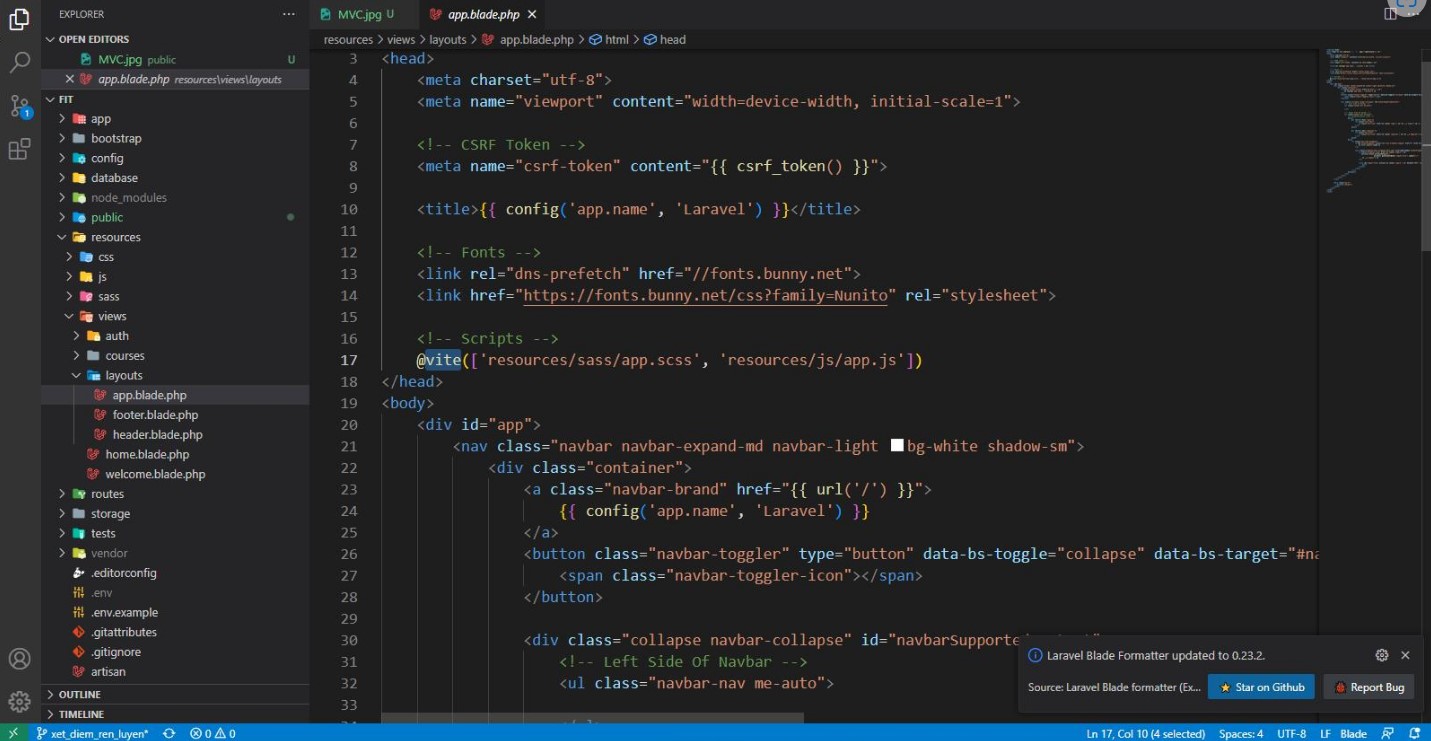Click the Report Bug button

pos(1368,687)
